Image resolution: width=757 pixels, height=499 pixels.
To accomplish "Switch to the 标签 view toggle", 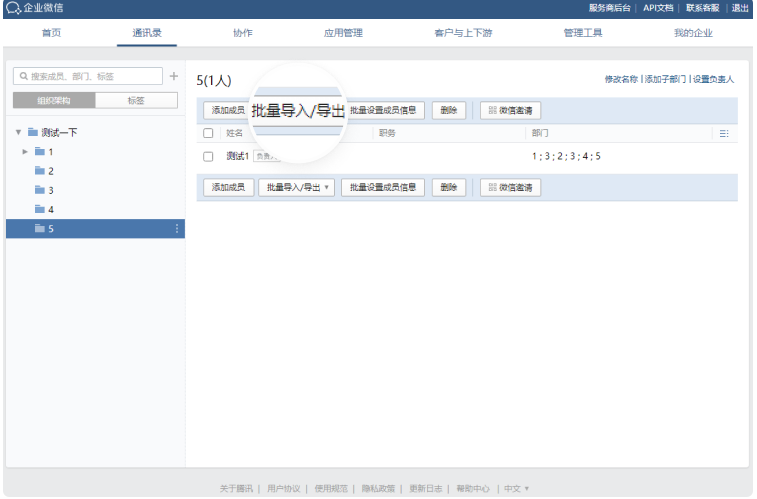I will tap(136, 100).
